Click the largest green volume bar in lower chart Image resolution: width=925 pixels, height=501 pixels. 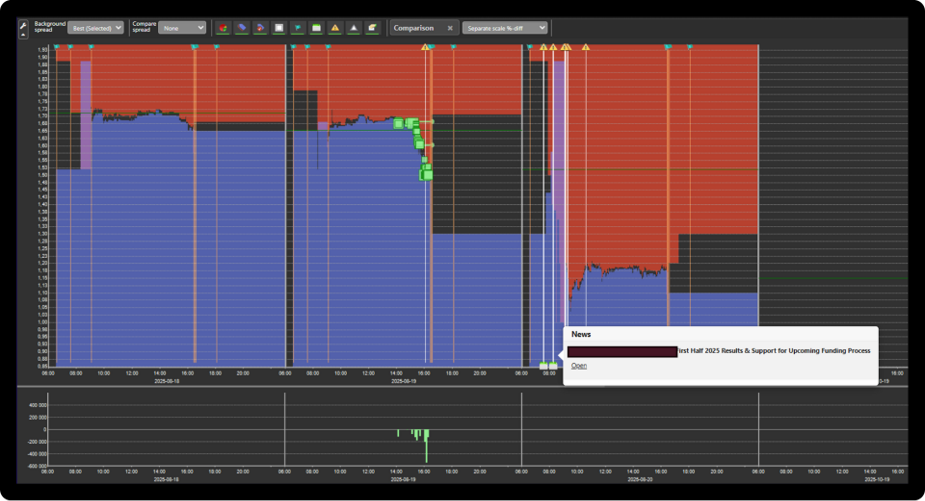point(427,446)
